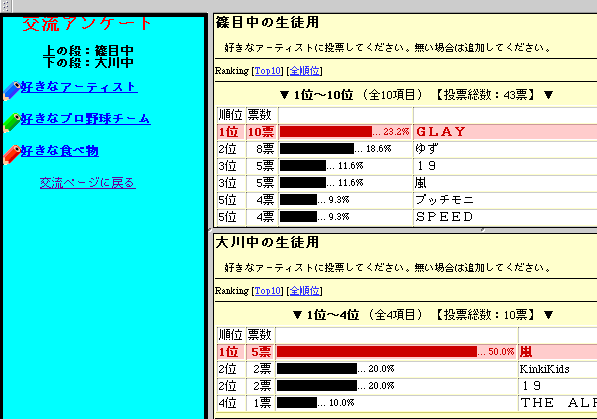
Task: Click the red GLAY 23.2% vote bar
Action: click(x=326, y=132)
